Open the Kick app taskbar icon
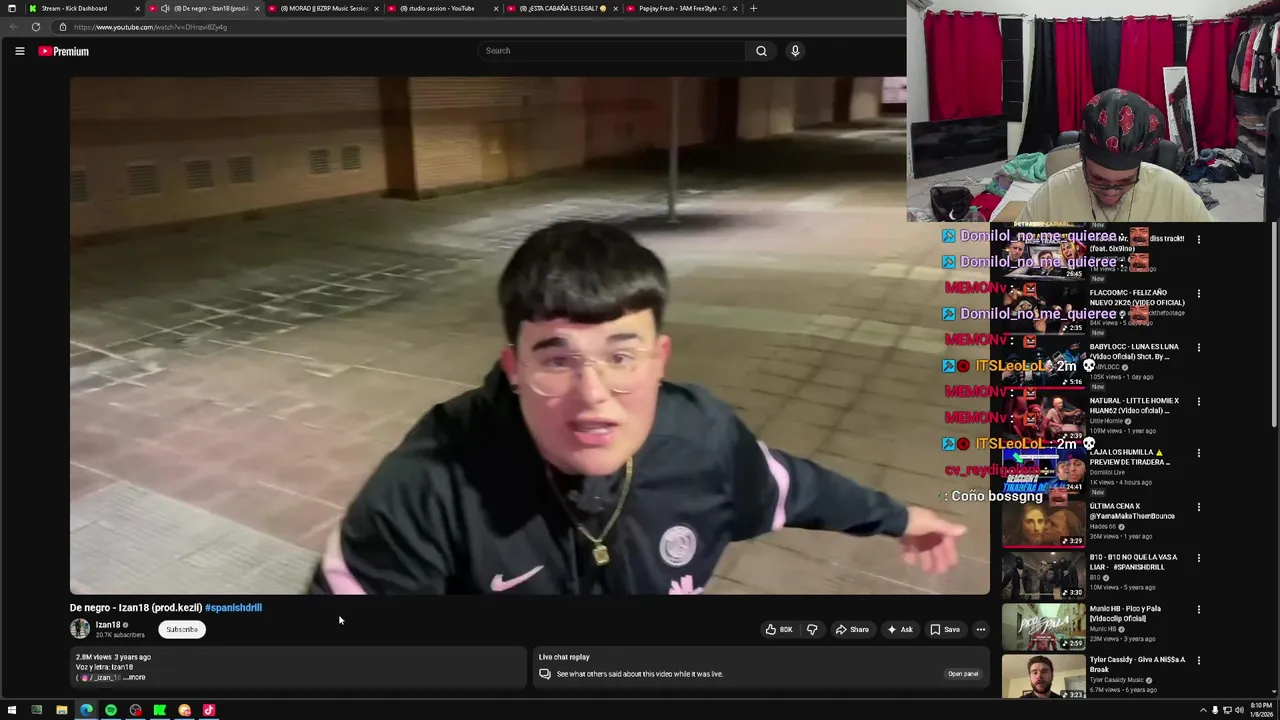Viewport: 1280px width, 720px height. 160,710
